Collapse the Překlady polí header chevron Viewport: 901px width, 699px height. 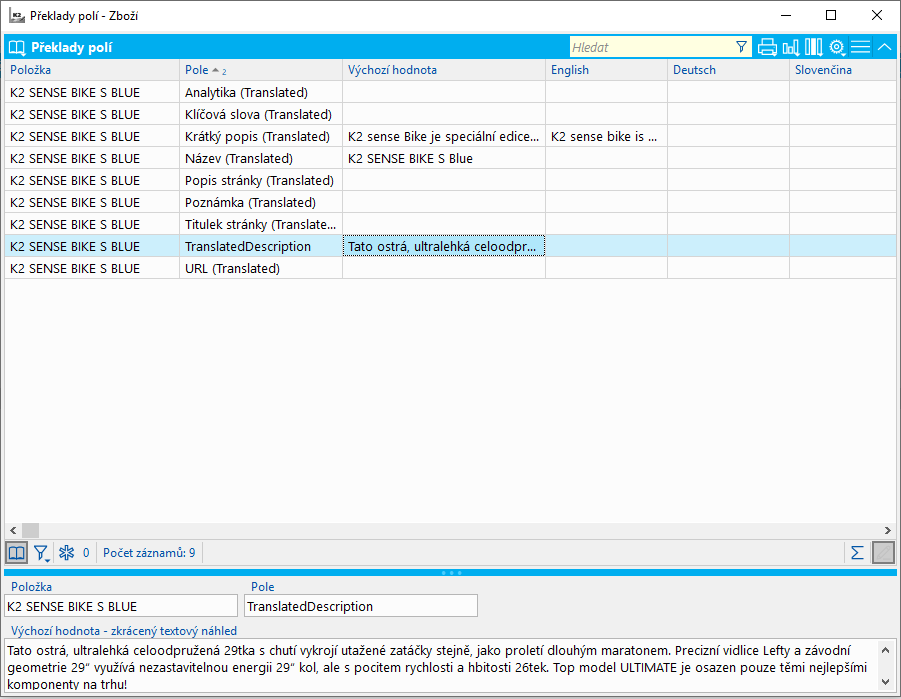(x=885, y=47)
